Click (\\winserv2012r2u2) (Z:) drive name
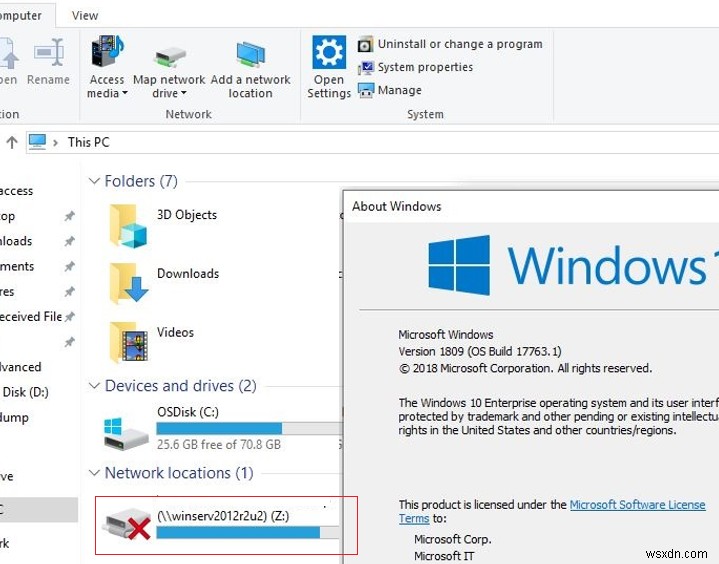This screenshot has width=719, height=564. [223, 516]
